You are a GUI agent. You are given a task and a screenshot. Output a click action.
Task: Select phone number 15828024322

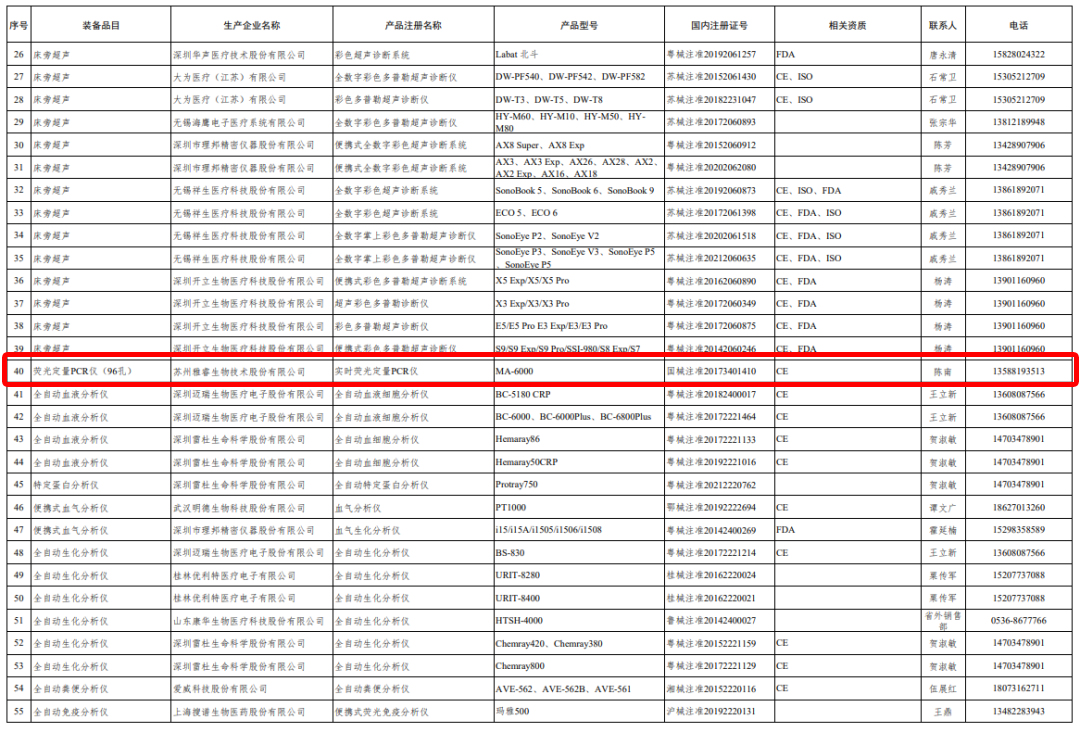[x=1018, y=54]
